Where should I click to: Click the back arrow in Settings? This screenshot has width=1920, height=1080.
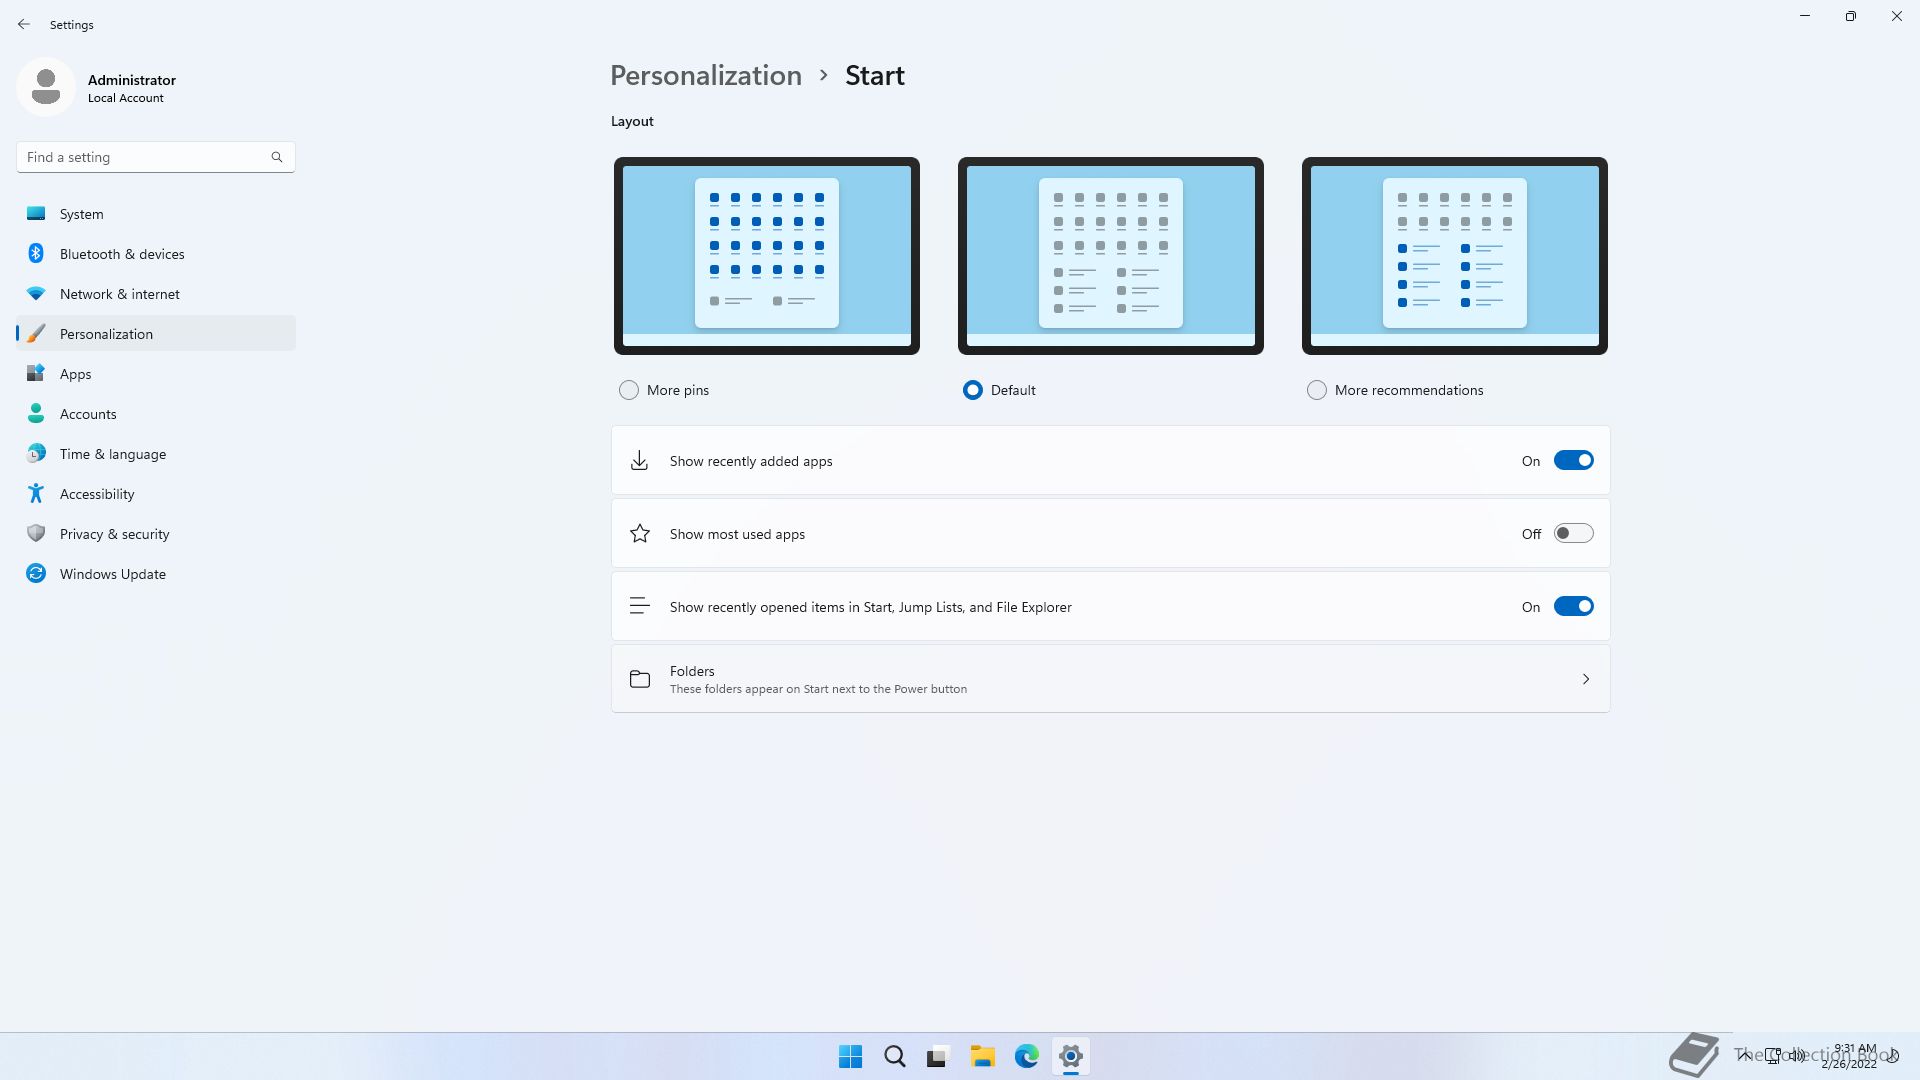click(24, 24)
